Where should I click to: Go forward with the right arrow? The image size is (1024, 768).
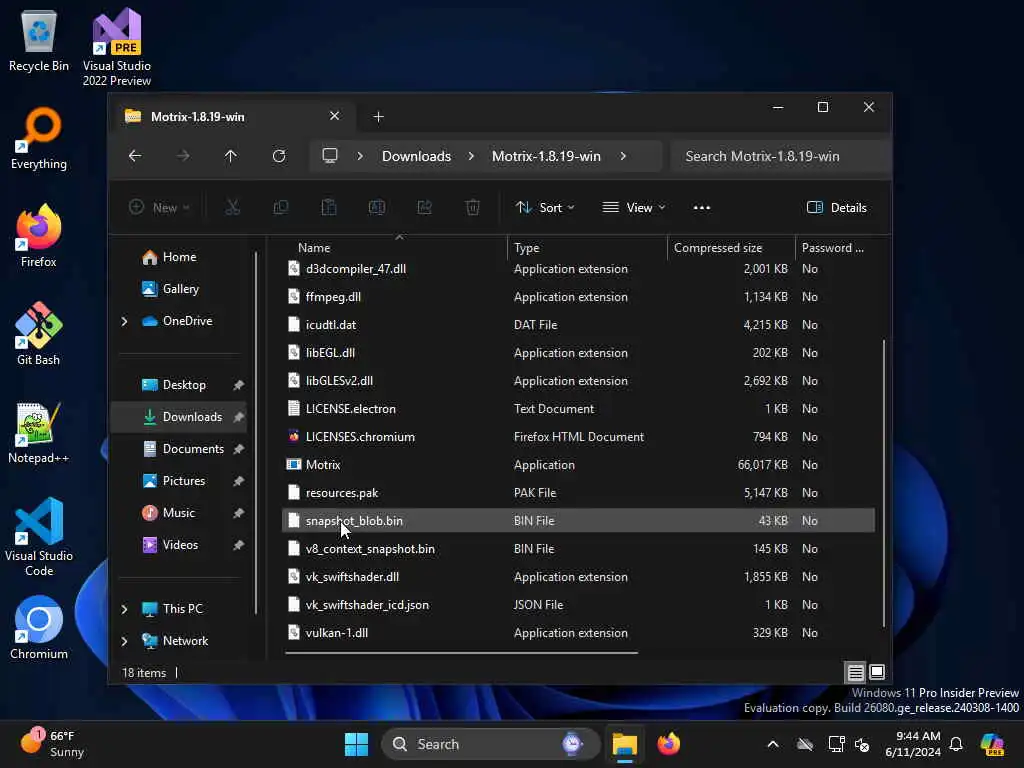pos(184,156)
